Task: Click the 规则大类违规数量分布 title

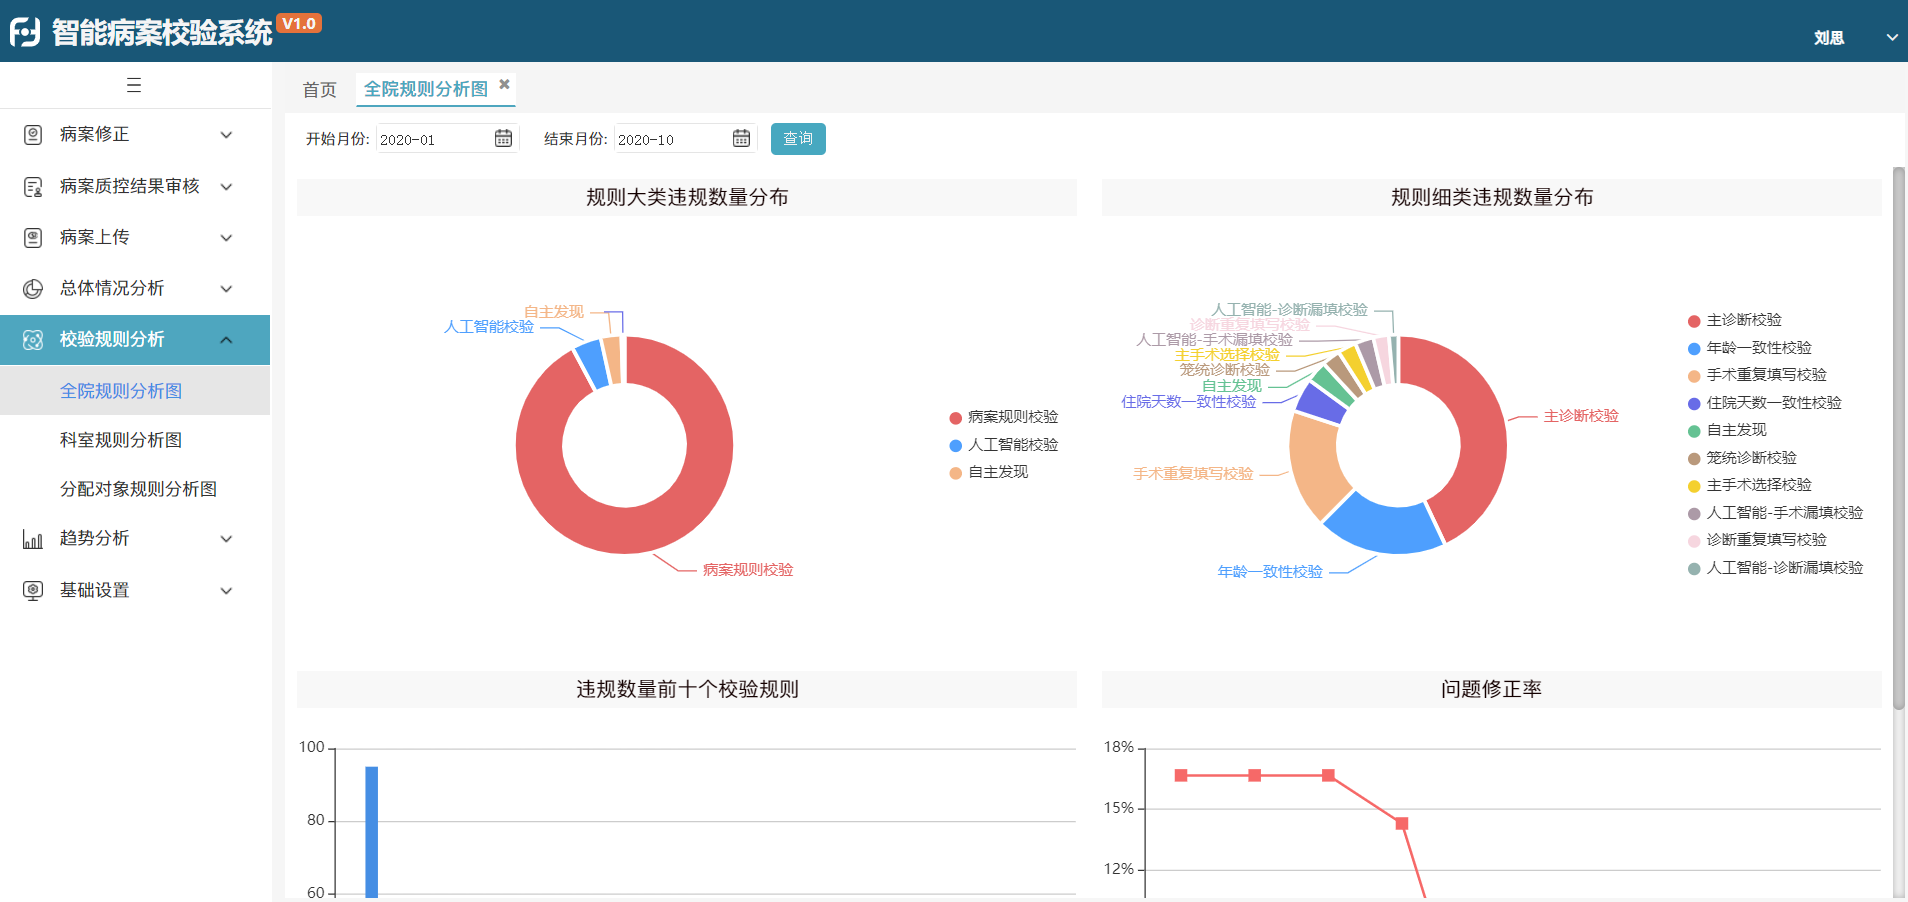Action: [x=687, y=197]
